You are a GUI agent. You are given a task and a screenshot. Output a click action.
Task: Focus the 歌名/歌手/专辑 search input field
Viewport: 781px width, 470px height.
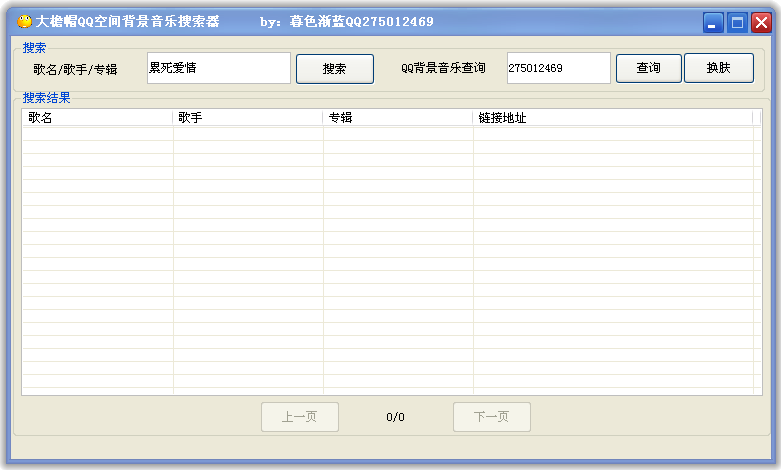219,68
